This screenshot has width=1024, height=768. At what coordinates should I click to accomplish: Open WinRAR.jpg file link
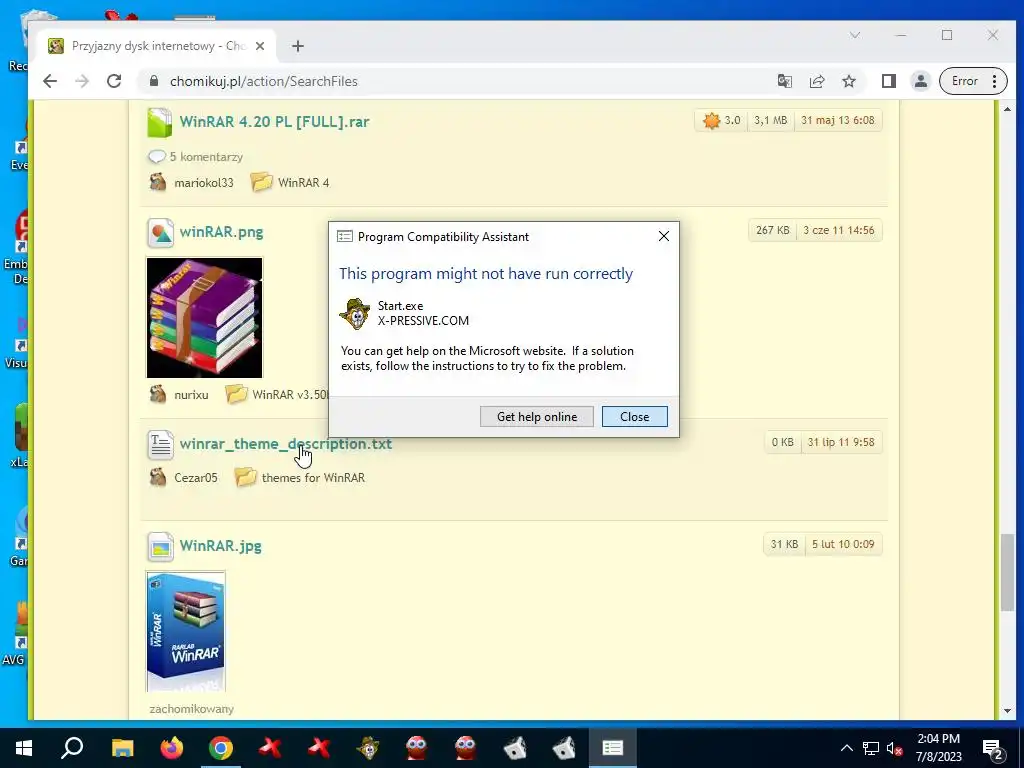click(221, 545)
